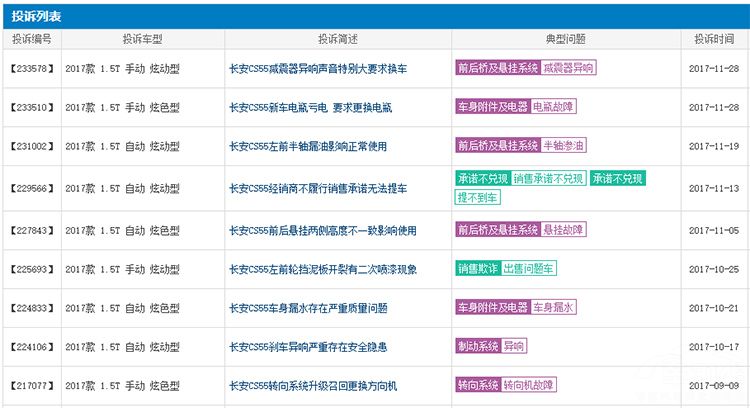Click the 提不到车 tag
The width and height of the screenshot is (750, 408).
pyautogui.click(x=478, y=198)
